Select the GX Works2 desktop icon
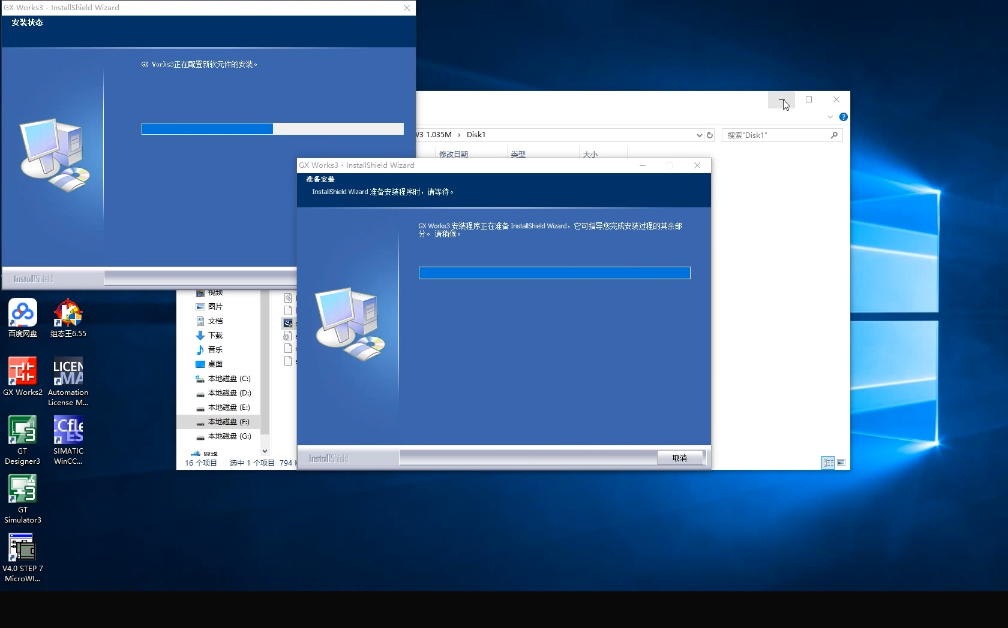The image size is (1008, 628). click(22, 377)
